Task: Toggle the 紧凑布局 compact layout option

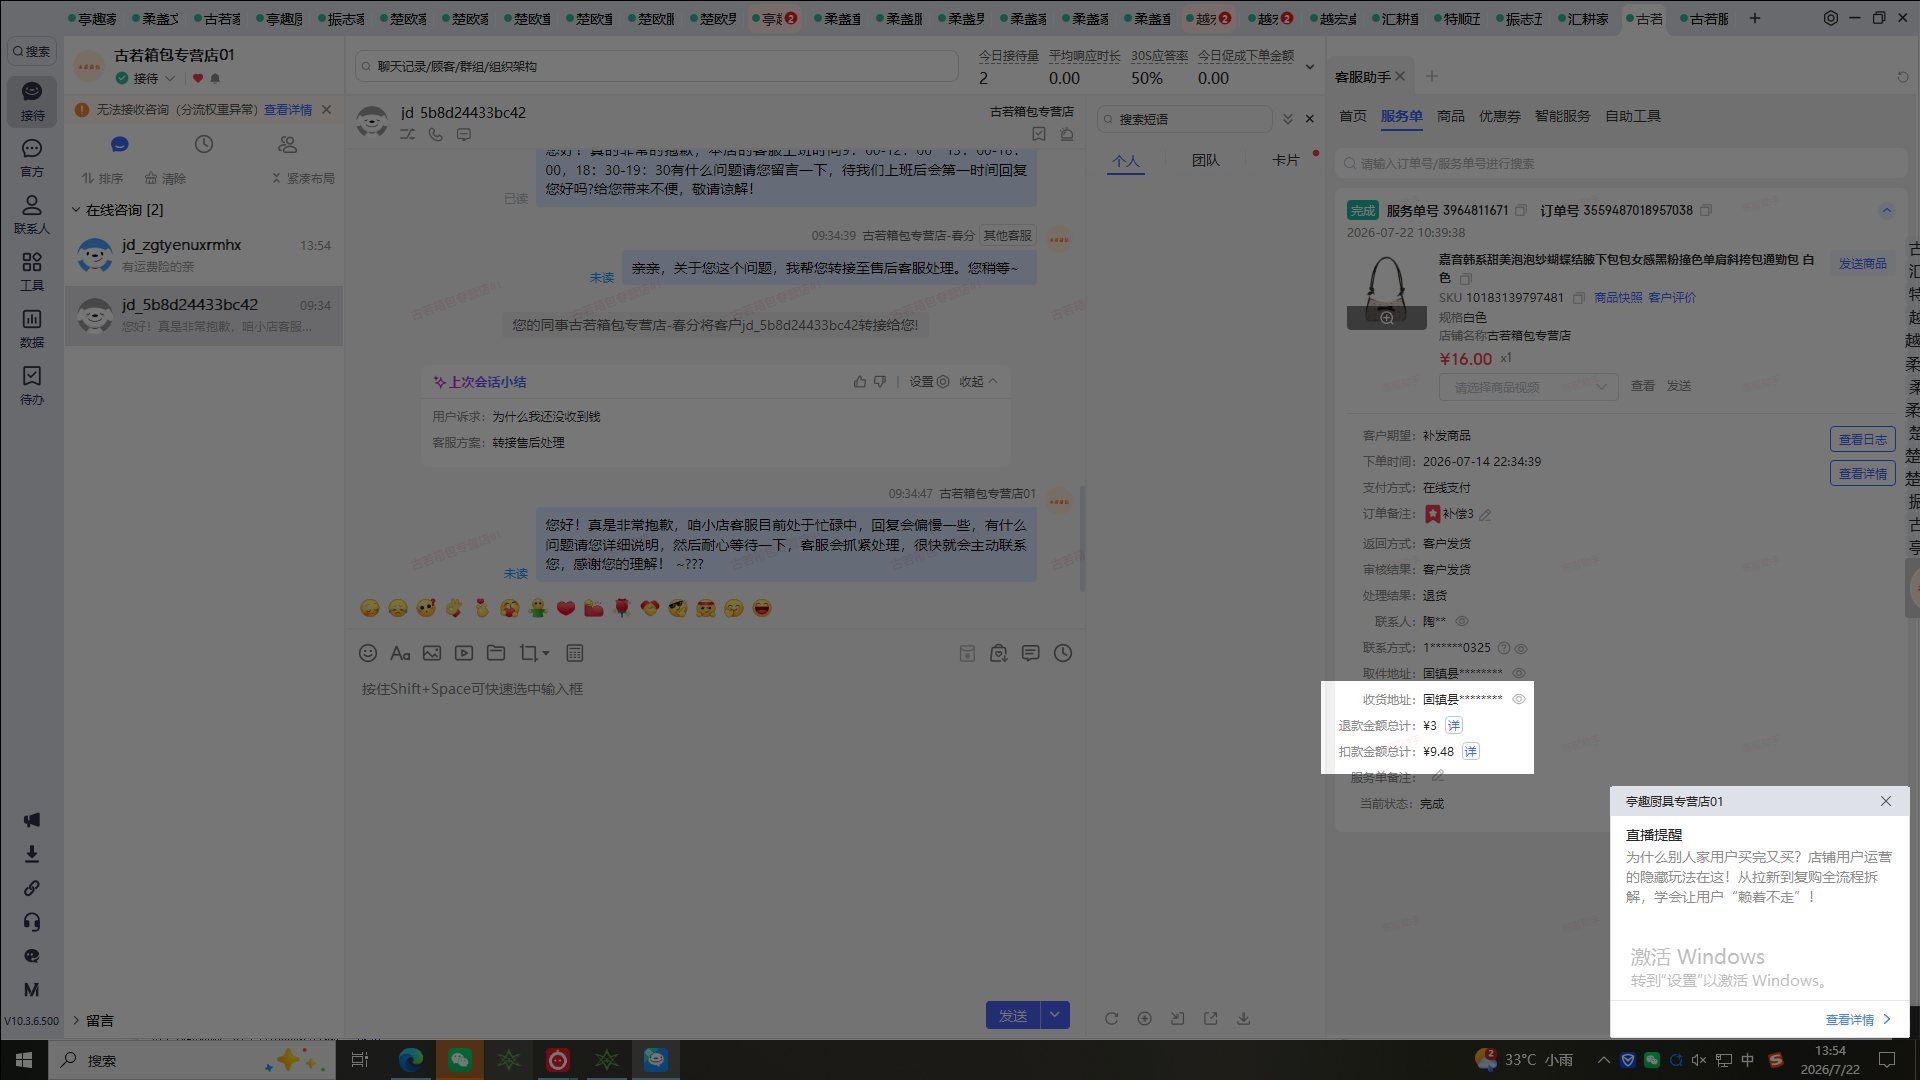Action: click(303, 178)
